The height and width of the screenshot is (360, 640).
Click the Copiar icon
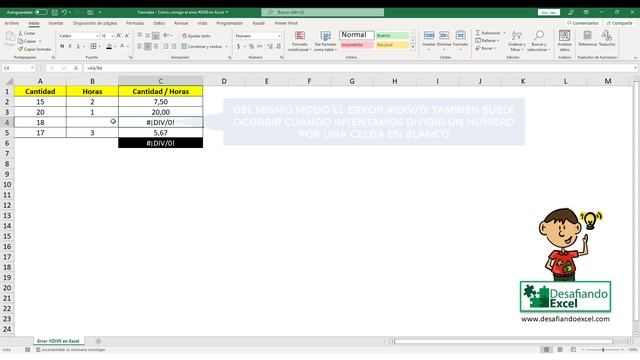click(20, 41)
